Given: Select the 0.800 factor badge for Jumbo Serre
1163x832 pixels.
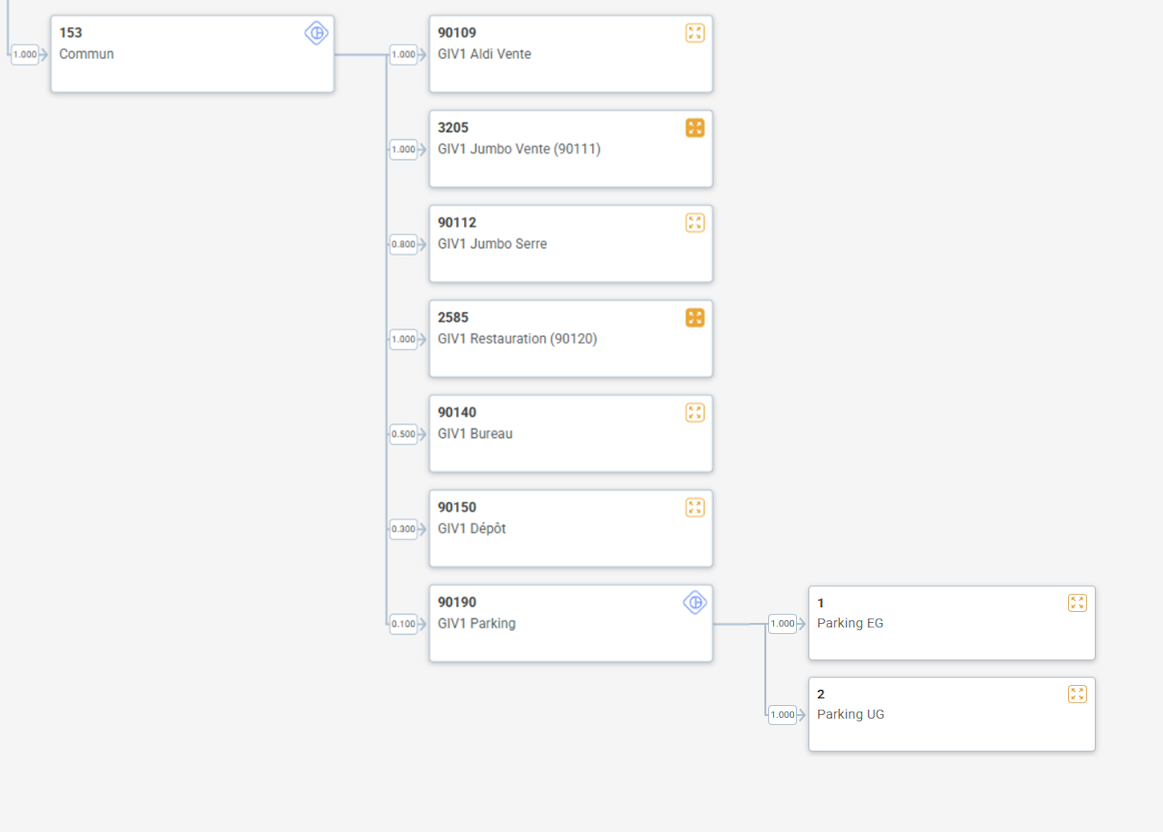Looking at the screenshot, I should click(x=403, y=244).
